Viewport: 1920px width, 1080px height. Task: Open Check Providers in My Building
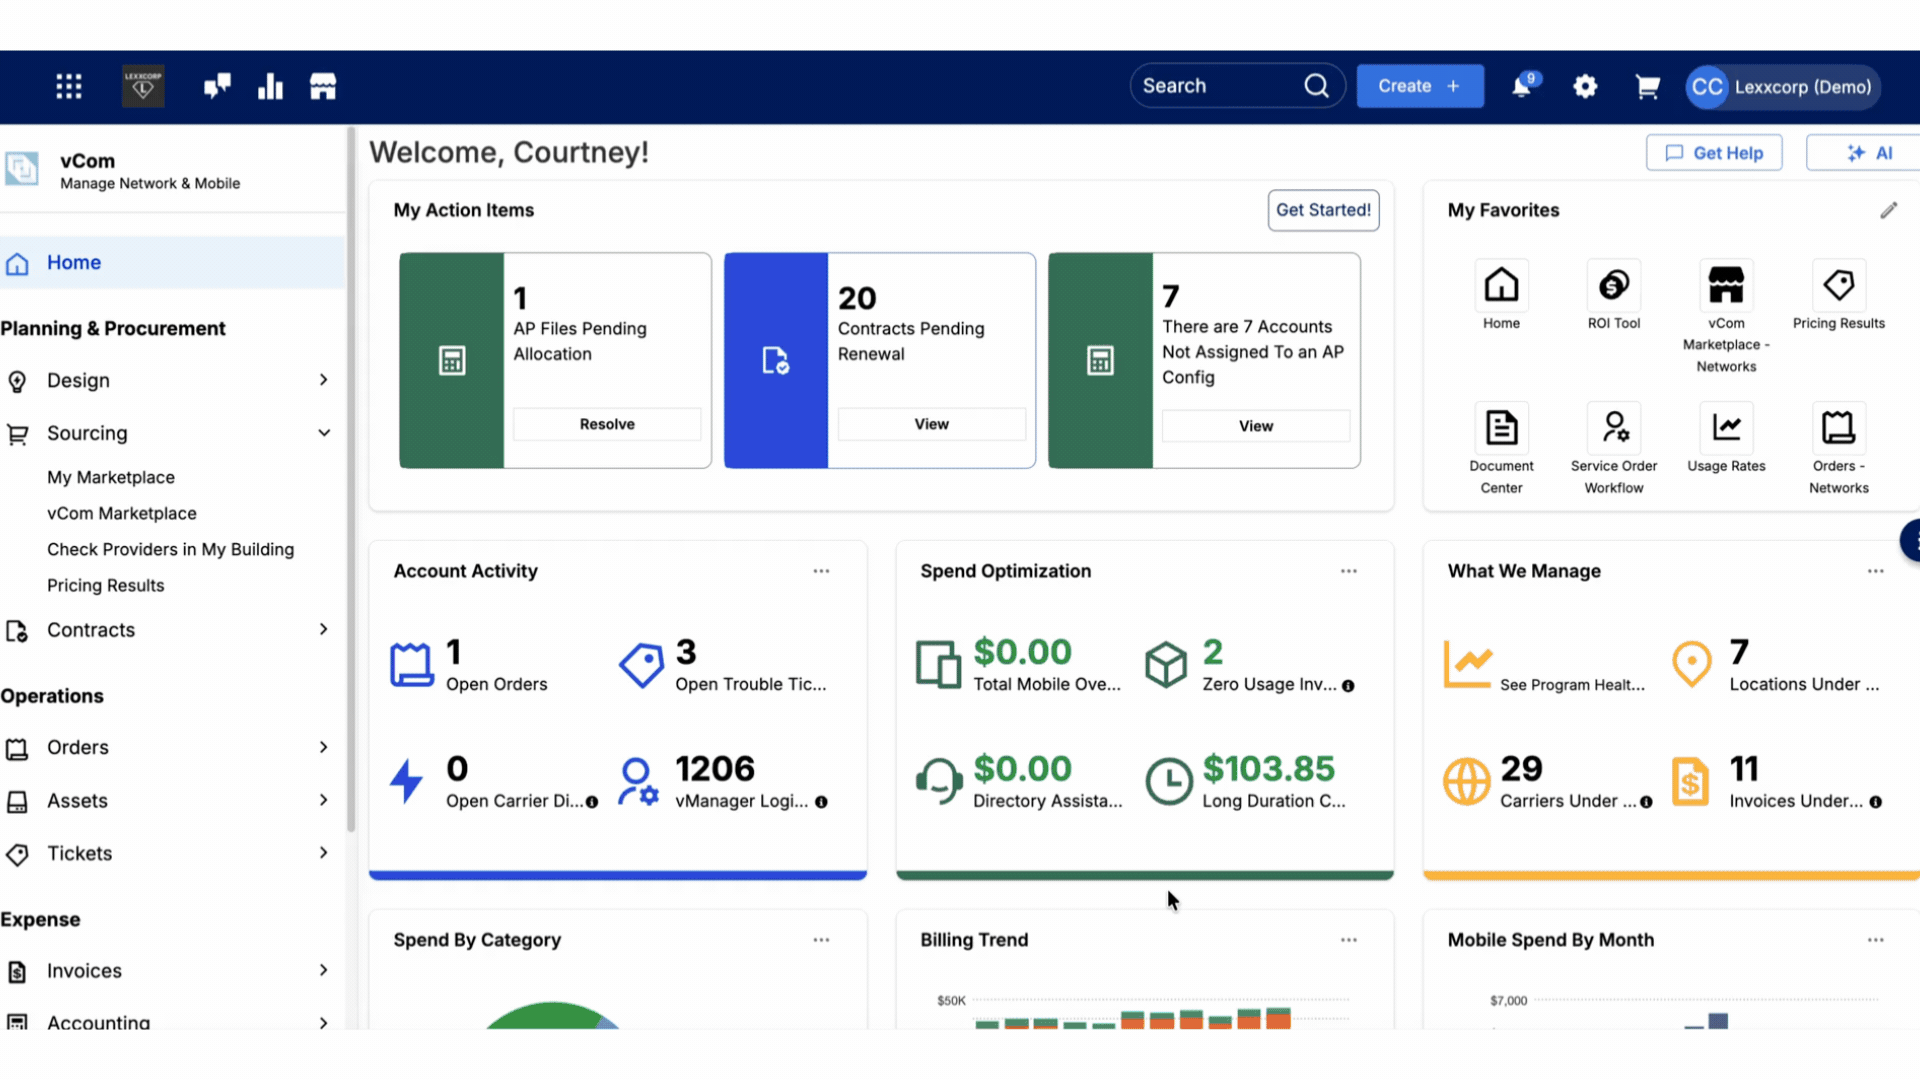click(171, 550)
